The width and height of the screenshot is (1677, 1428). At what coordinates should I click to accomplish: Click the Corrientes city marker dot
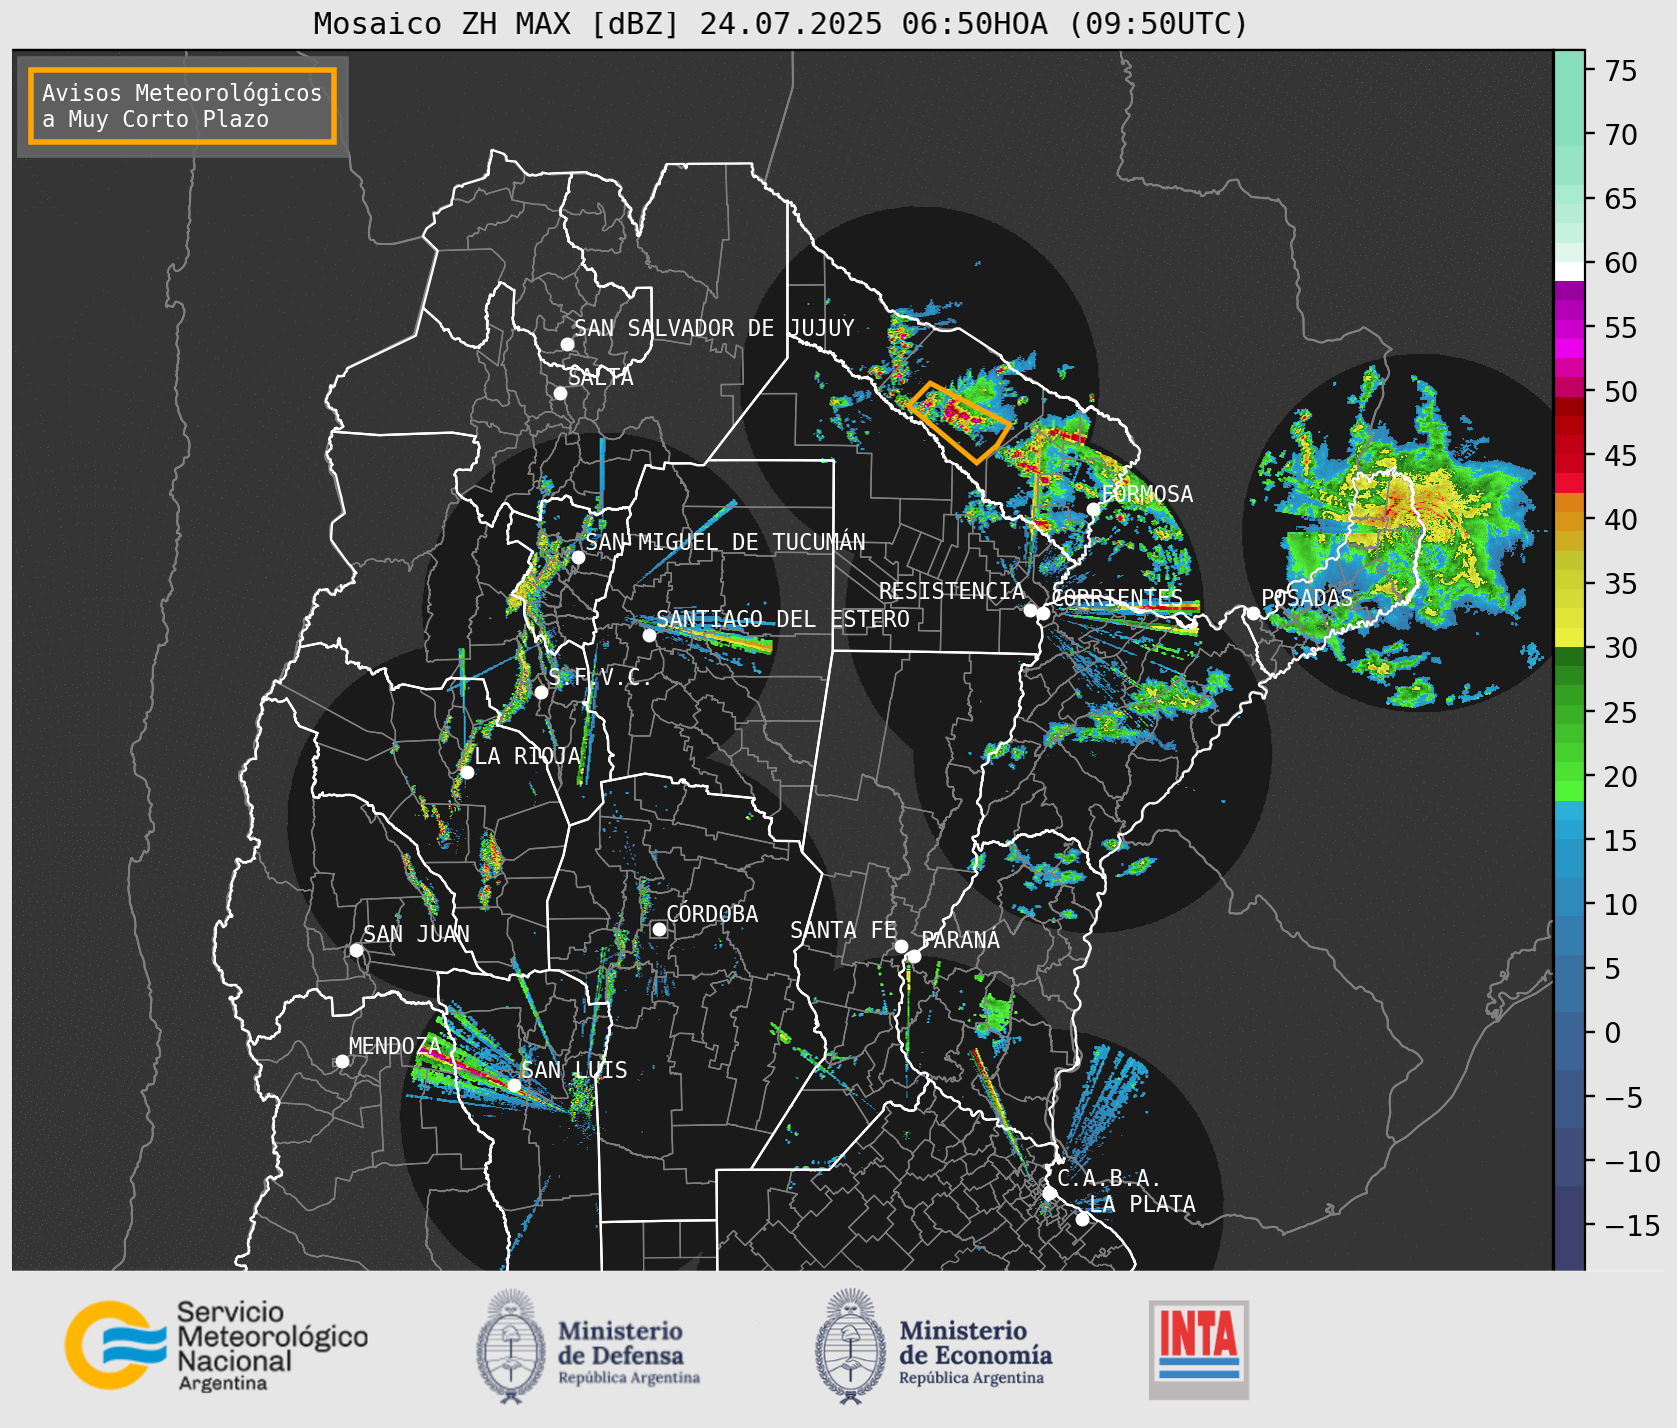pos(1043,613)
